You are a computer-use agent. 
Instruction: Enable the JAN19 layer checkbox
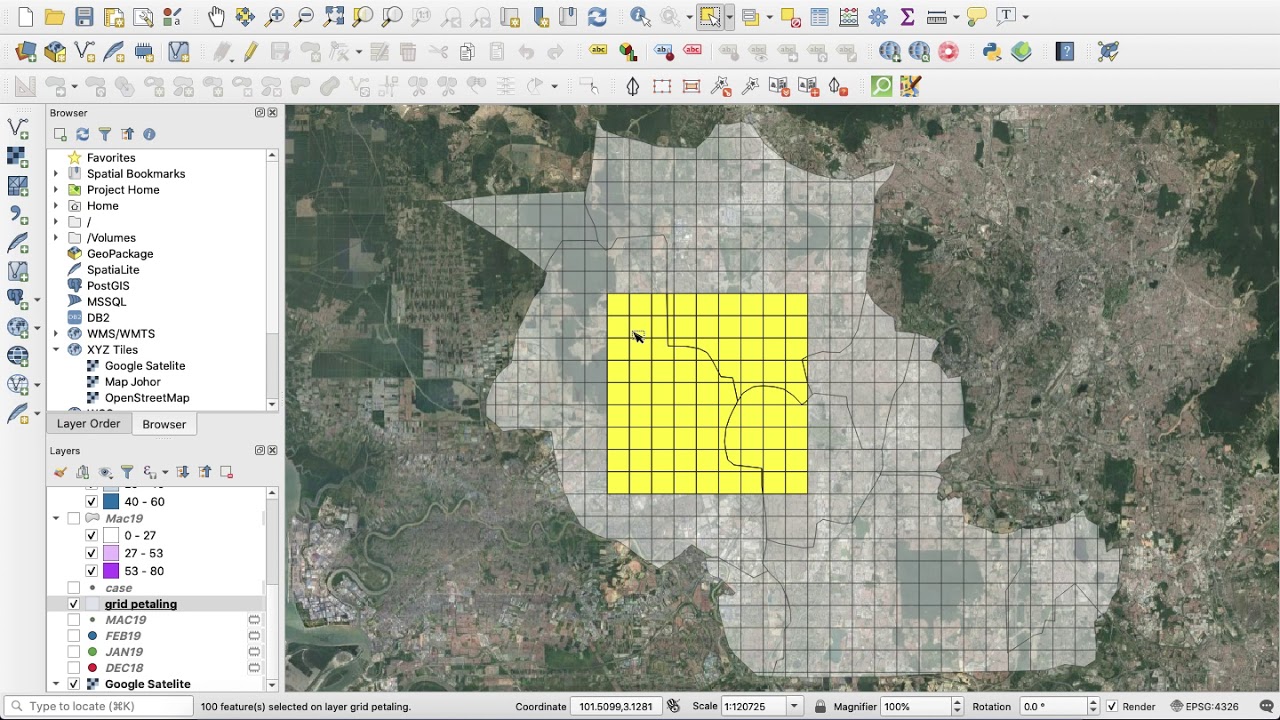click(73, 652)
